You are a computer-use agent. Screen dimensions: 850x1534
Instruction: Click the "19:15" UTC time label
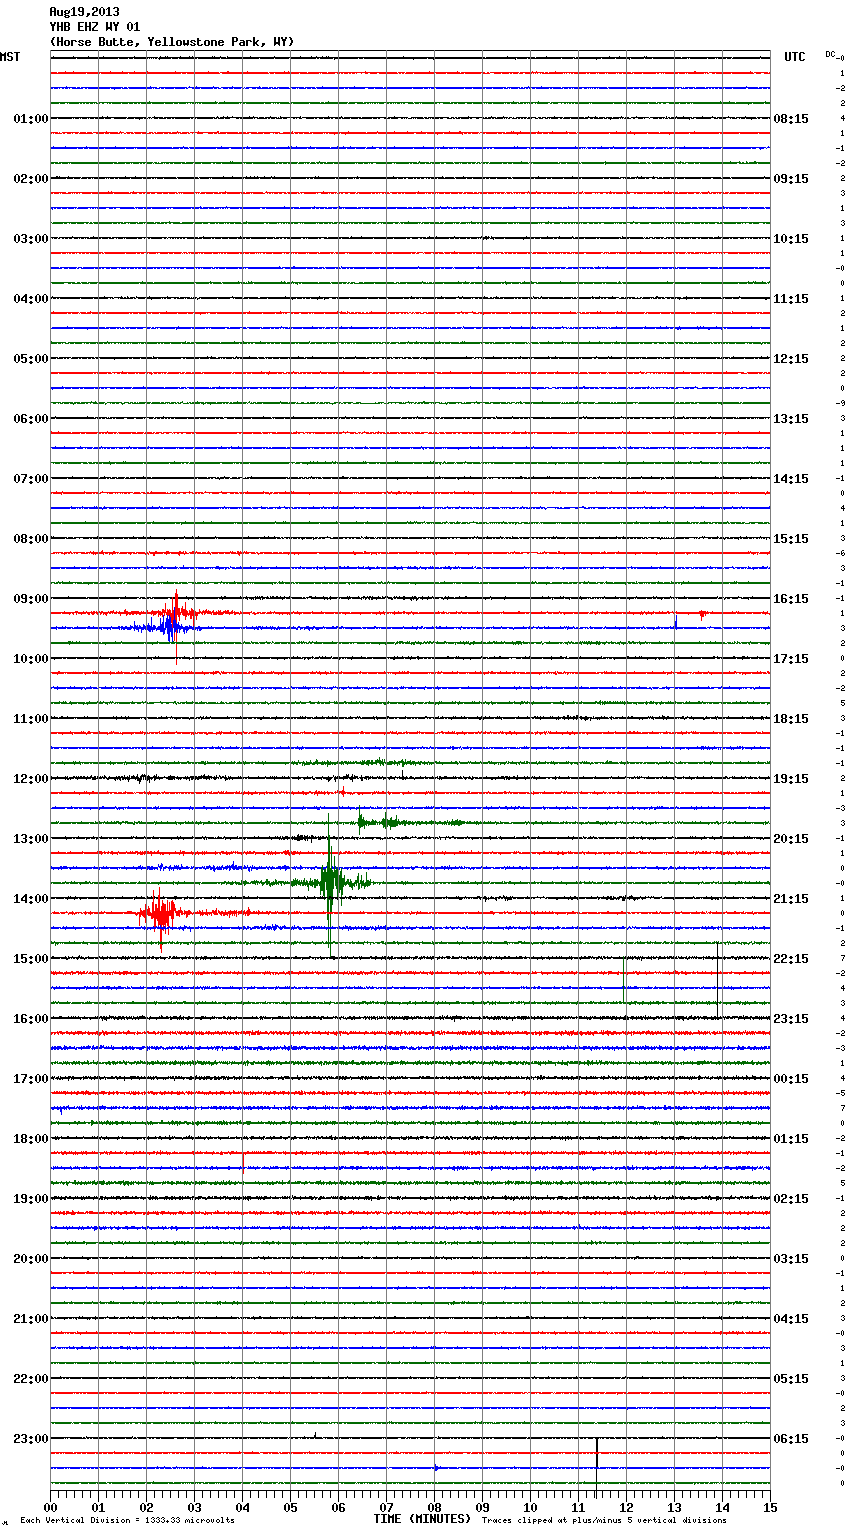(791, 779)
